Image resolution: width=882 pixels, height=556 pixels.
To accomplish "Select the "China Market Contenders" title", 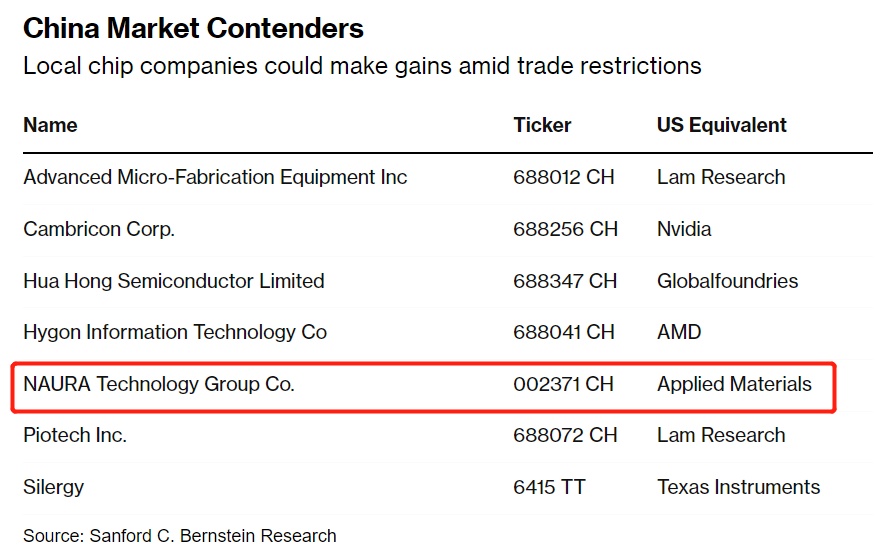I will point(193,28).
